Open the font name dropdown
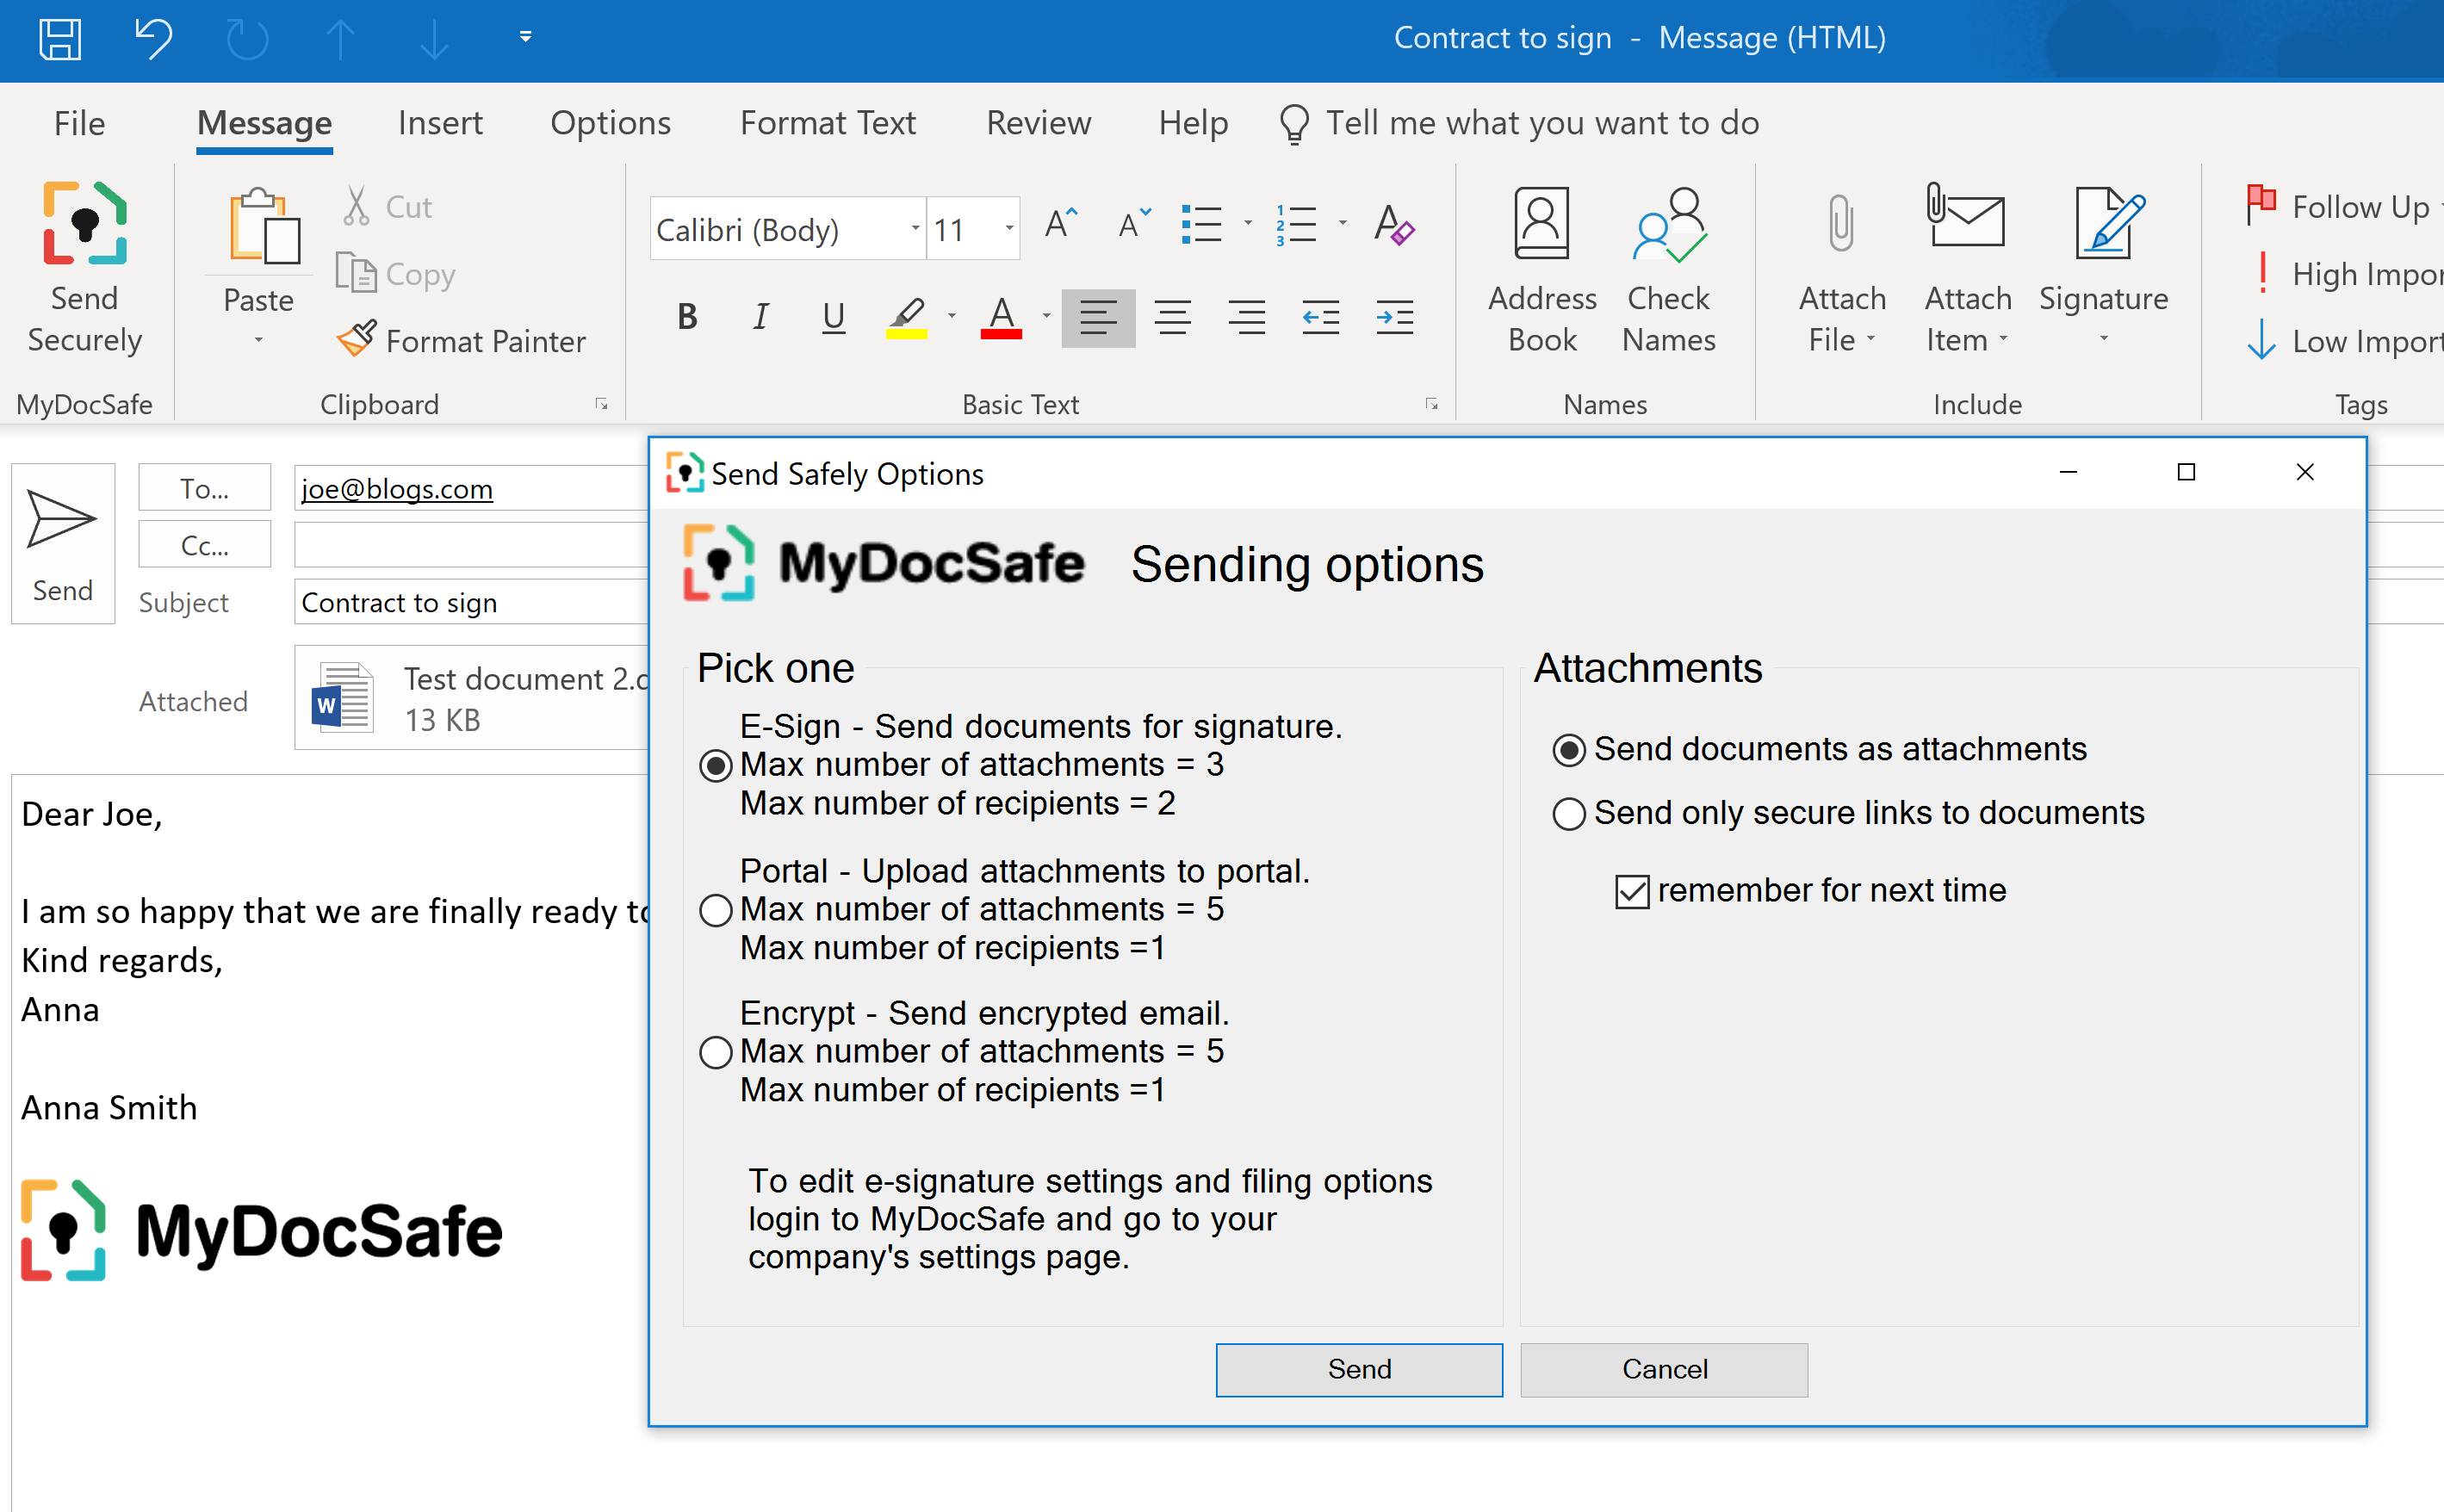 [x=914, y=229]
